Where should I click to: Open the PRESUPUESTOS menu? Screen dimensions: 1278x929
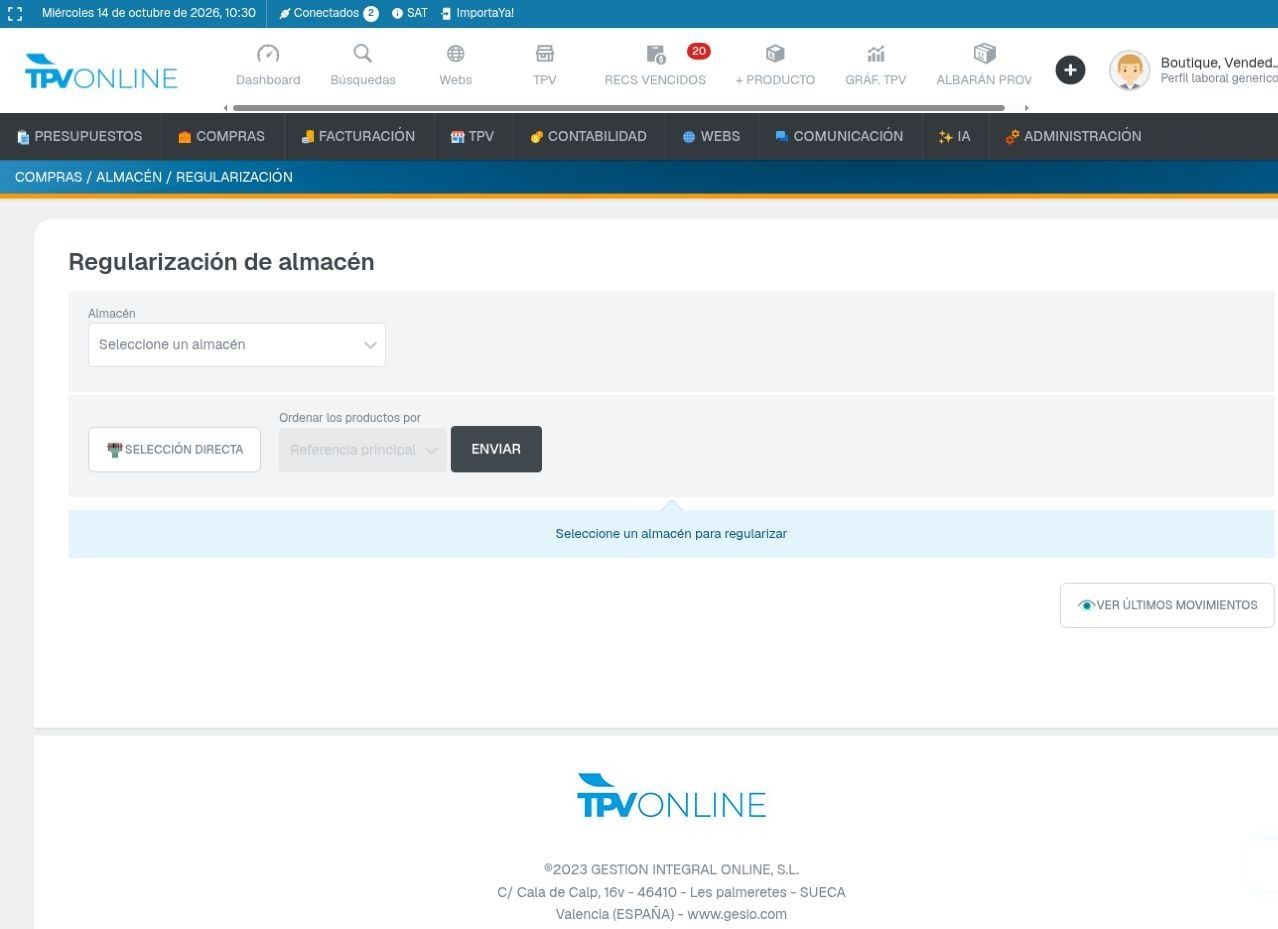80,136
